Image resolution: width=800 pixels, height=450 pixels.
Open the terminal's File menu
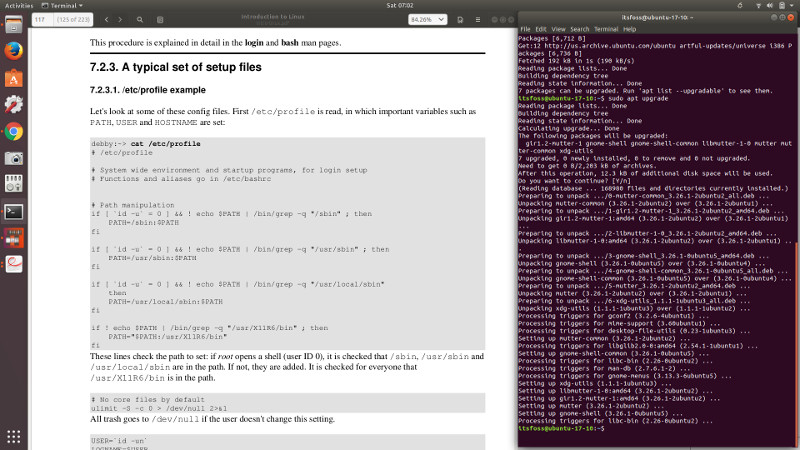click(525, 29)
